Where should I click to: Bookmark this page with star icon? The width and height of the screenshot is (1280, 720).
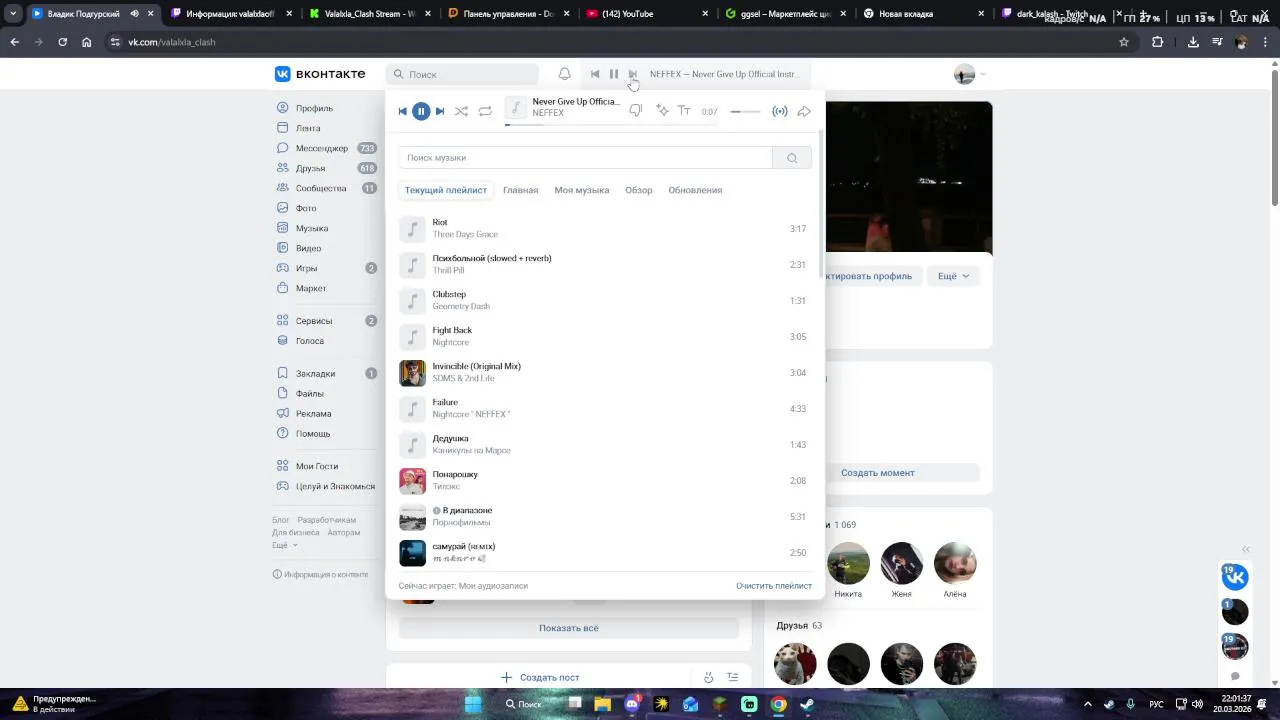(x=1124, y=42)
